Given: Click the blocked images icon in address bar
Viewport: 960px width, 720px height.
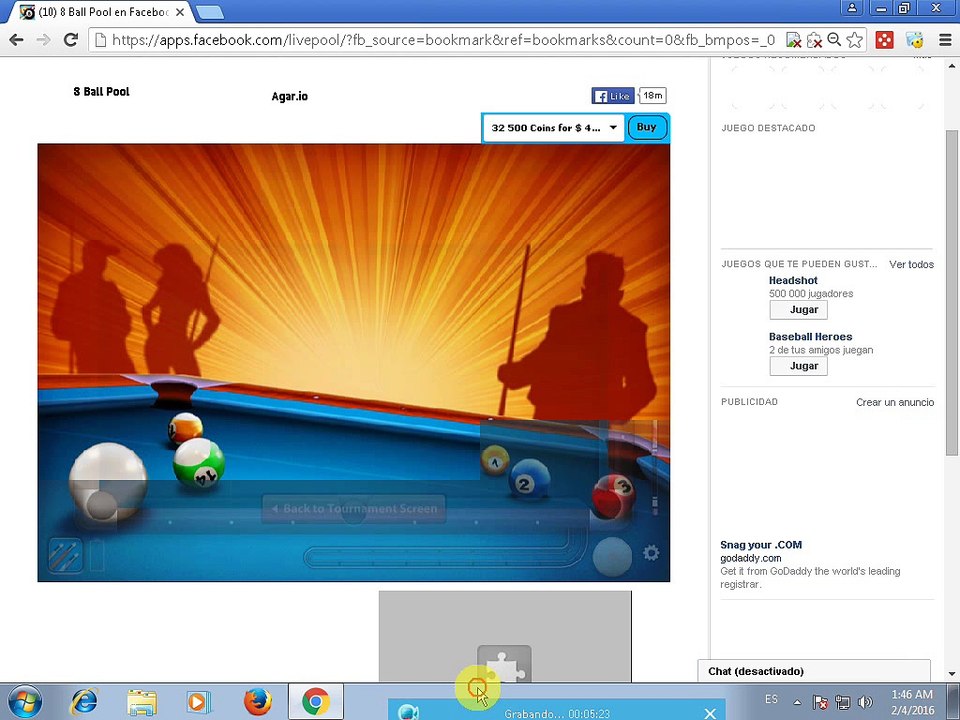Looking at the screenshot, I should pos(793,40).
